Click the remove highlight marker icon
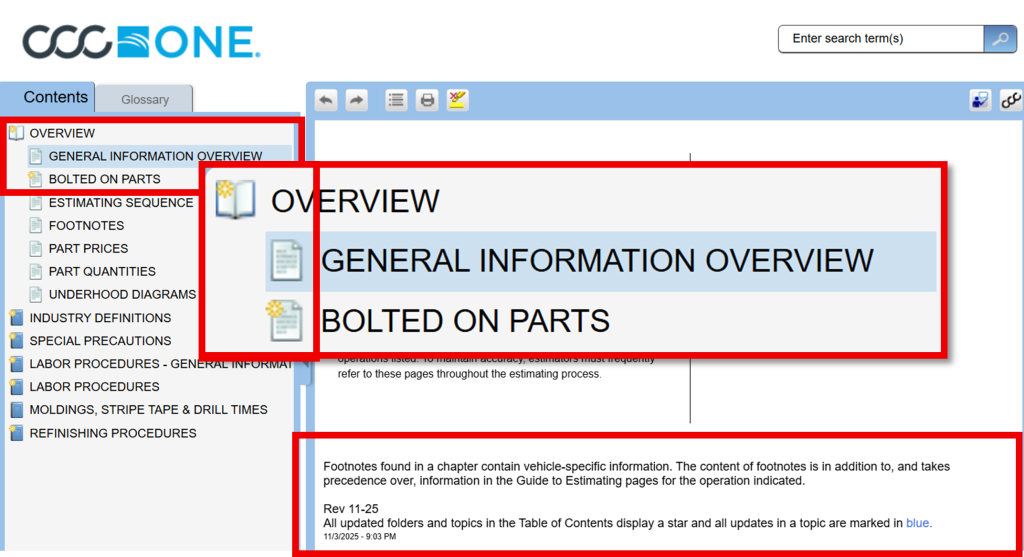Viewport: 1024px width, 557px height. click(458, 100)
